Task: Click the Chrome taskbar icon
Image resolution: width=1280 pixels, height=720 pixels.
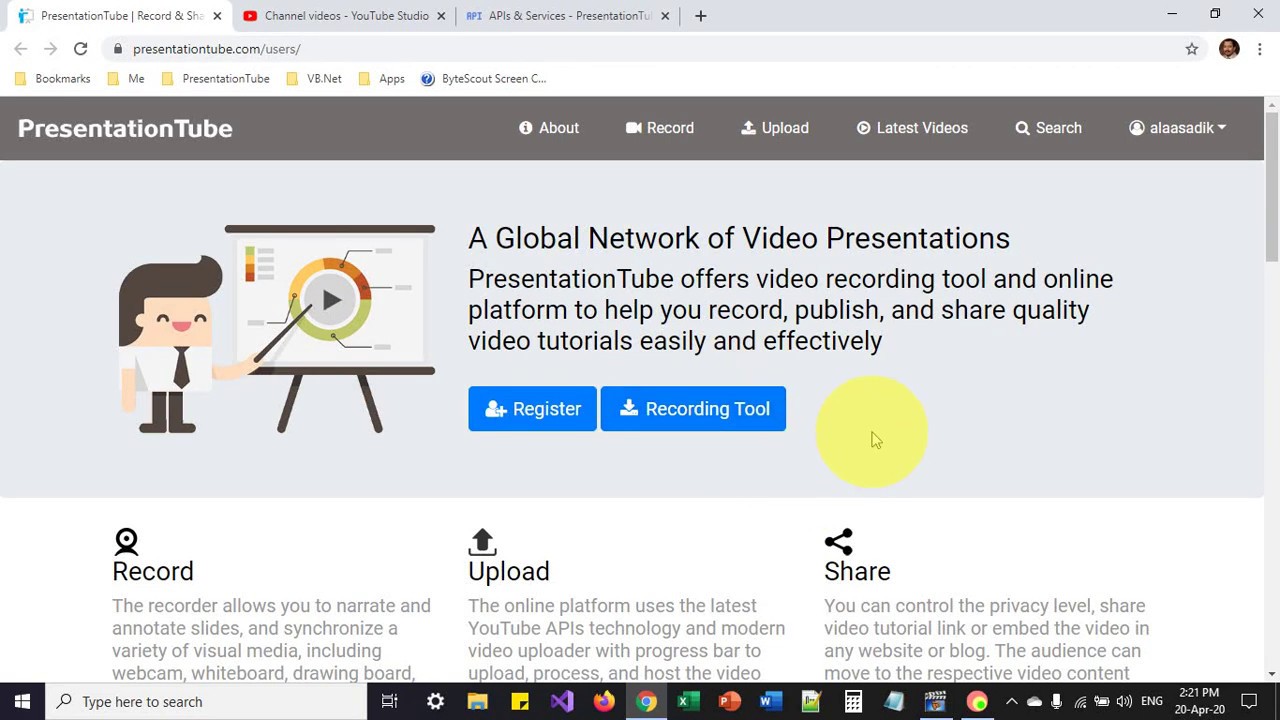Action: (646, 702)
